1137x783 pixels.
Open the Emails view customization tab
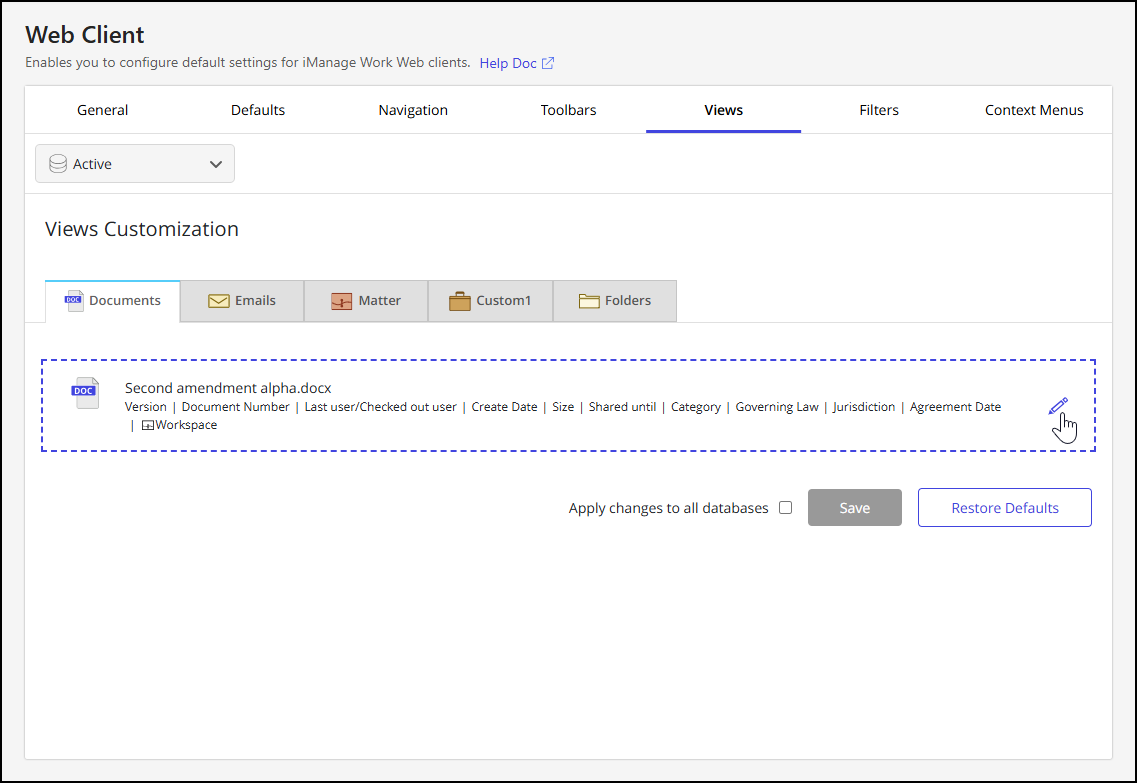tap(241, 300)
